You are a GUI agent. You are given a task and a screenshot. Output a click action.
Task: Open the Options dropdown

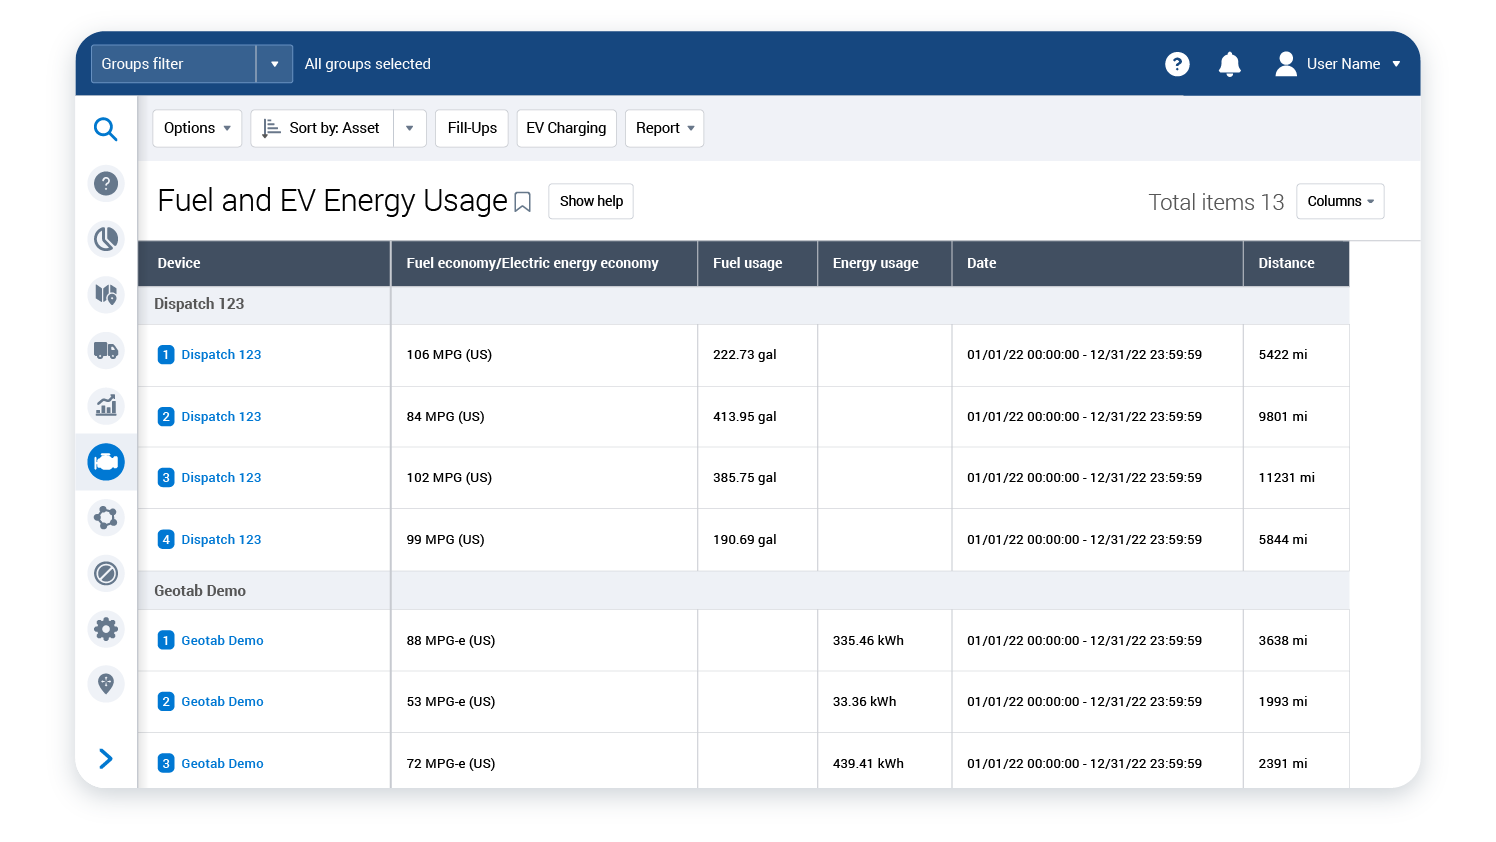pyautogui.click(x=197, y=128)
